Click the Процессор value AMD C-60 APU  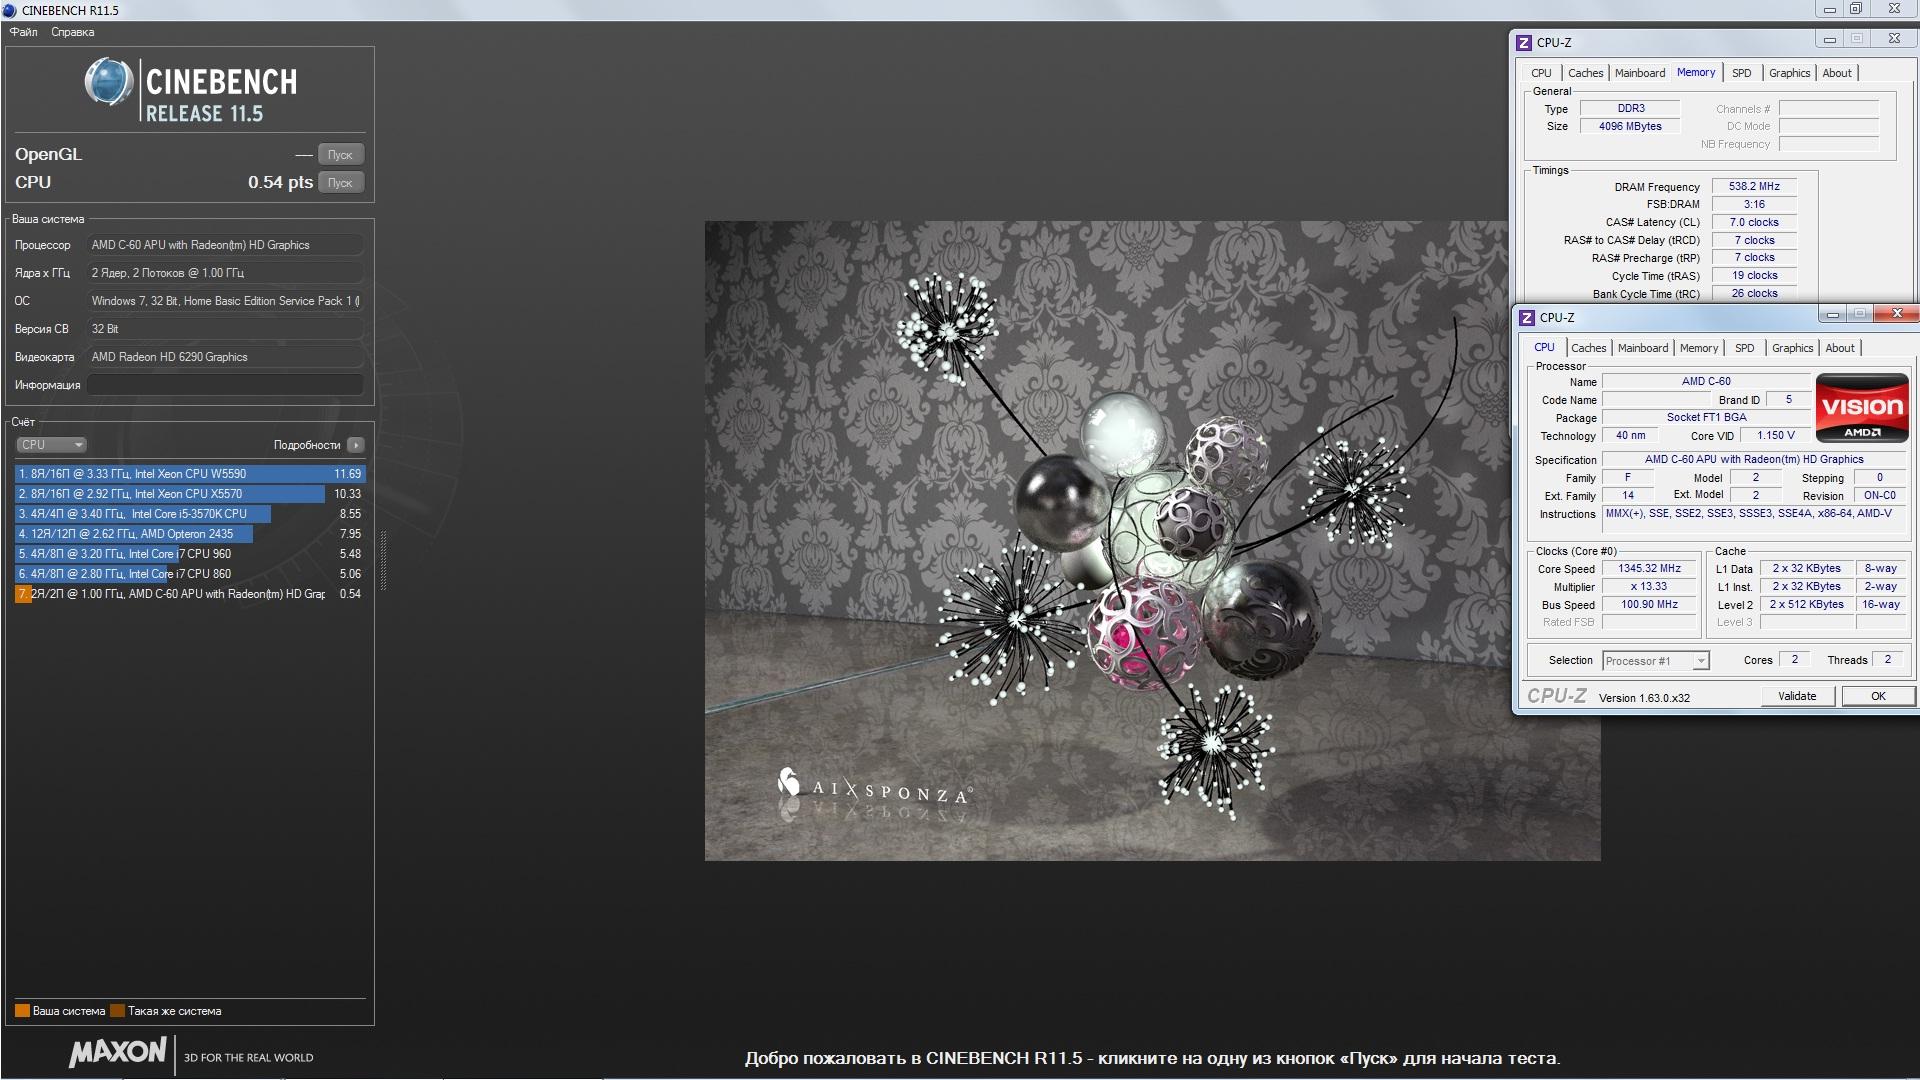pyautogui.click(x=225, y=245)
